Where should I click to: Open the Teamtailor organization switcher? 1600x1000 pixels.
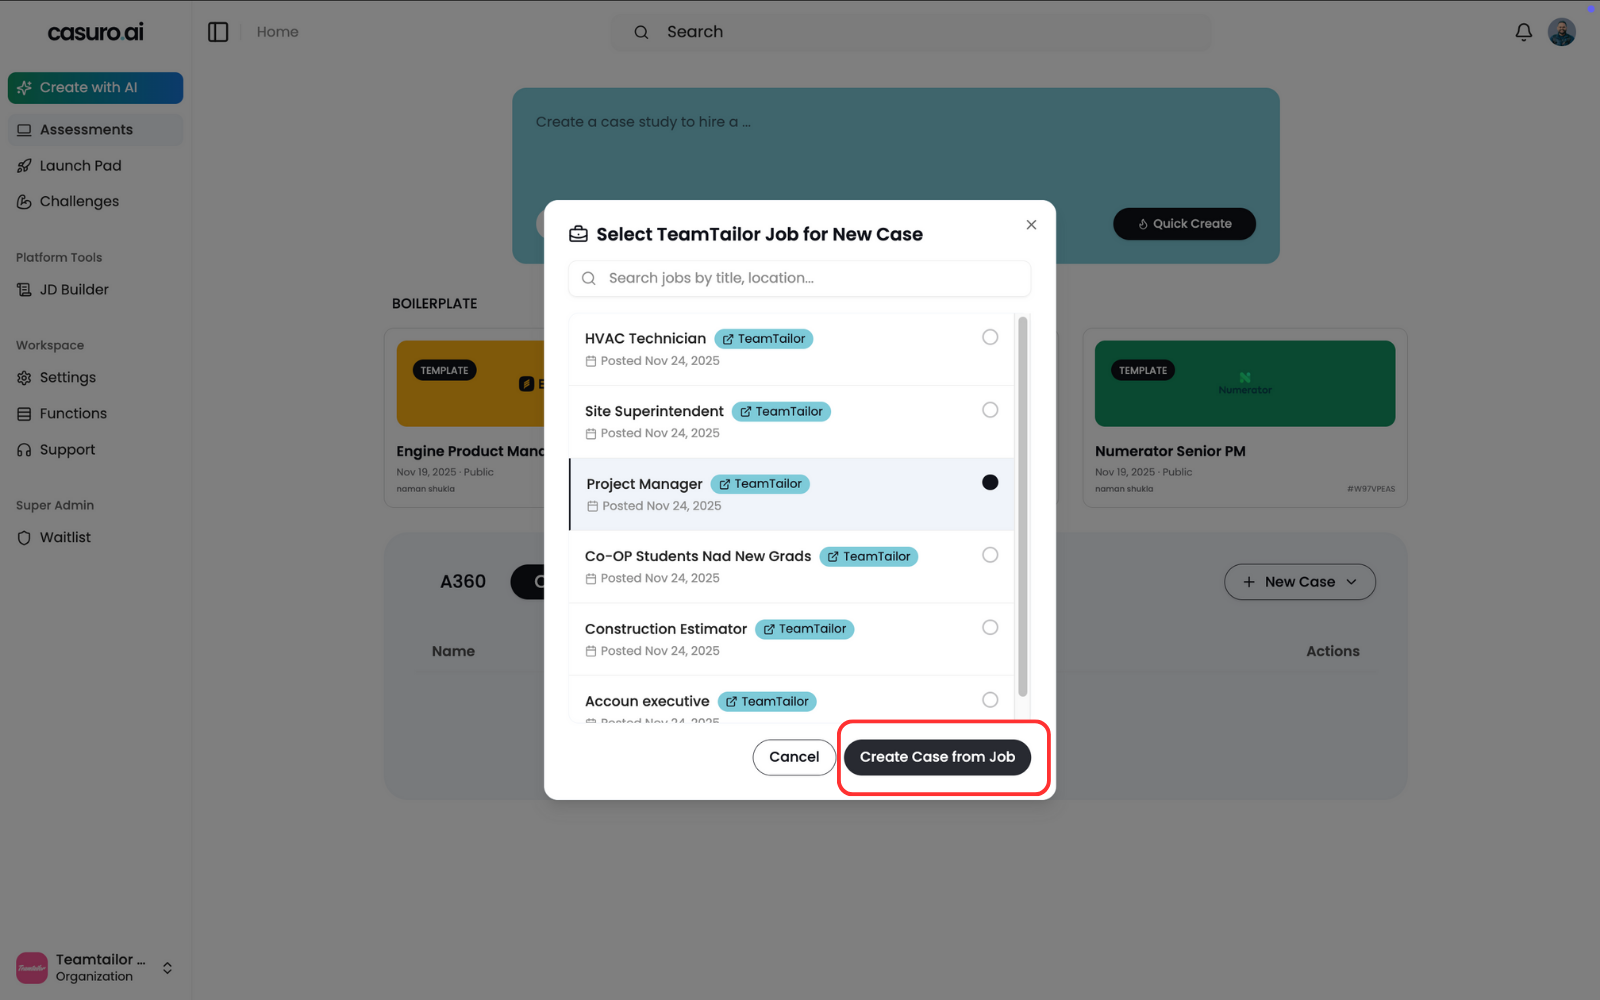point(95,967)
